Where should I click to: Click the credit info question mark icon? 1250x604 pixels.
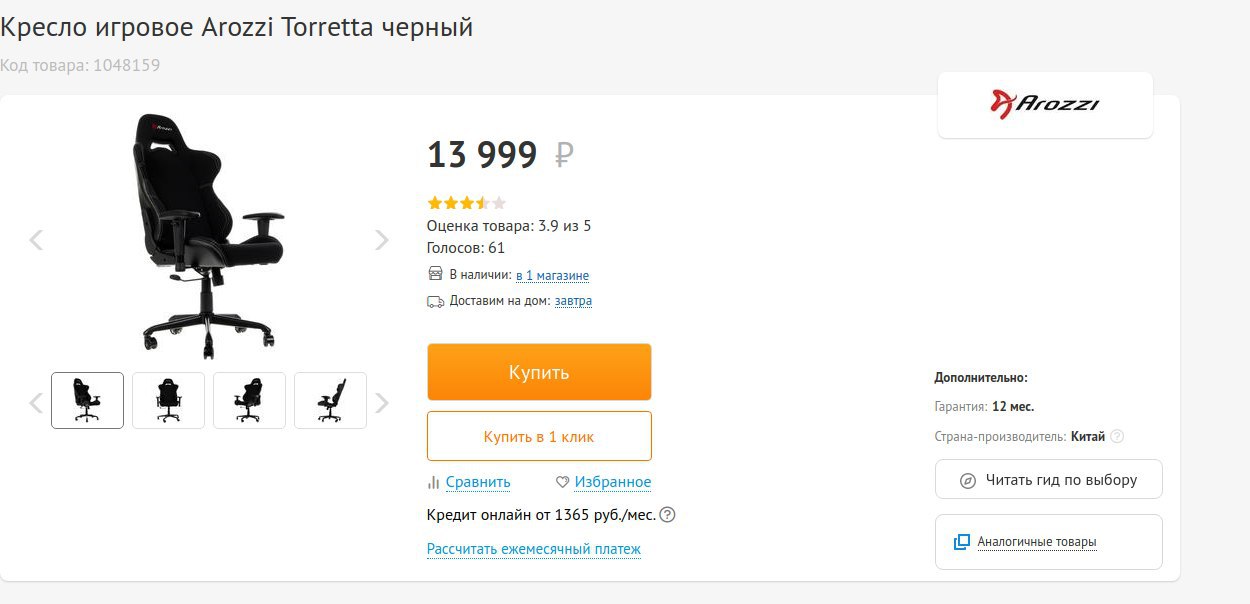point(668,516)
